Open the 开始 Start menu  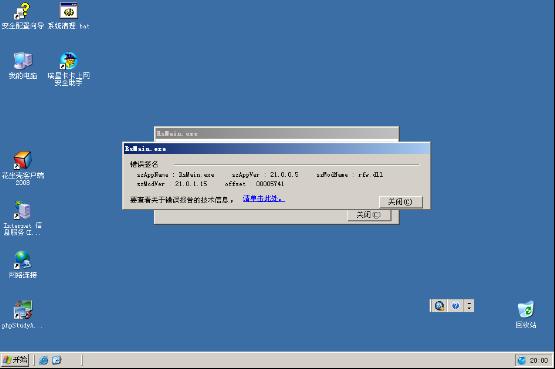(x=15, y=360)
